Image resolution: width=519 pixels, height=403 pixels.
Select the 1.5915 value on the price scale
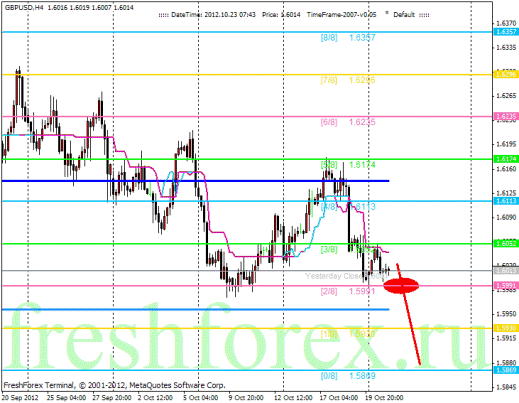(x=506, y=338)
